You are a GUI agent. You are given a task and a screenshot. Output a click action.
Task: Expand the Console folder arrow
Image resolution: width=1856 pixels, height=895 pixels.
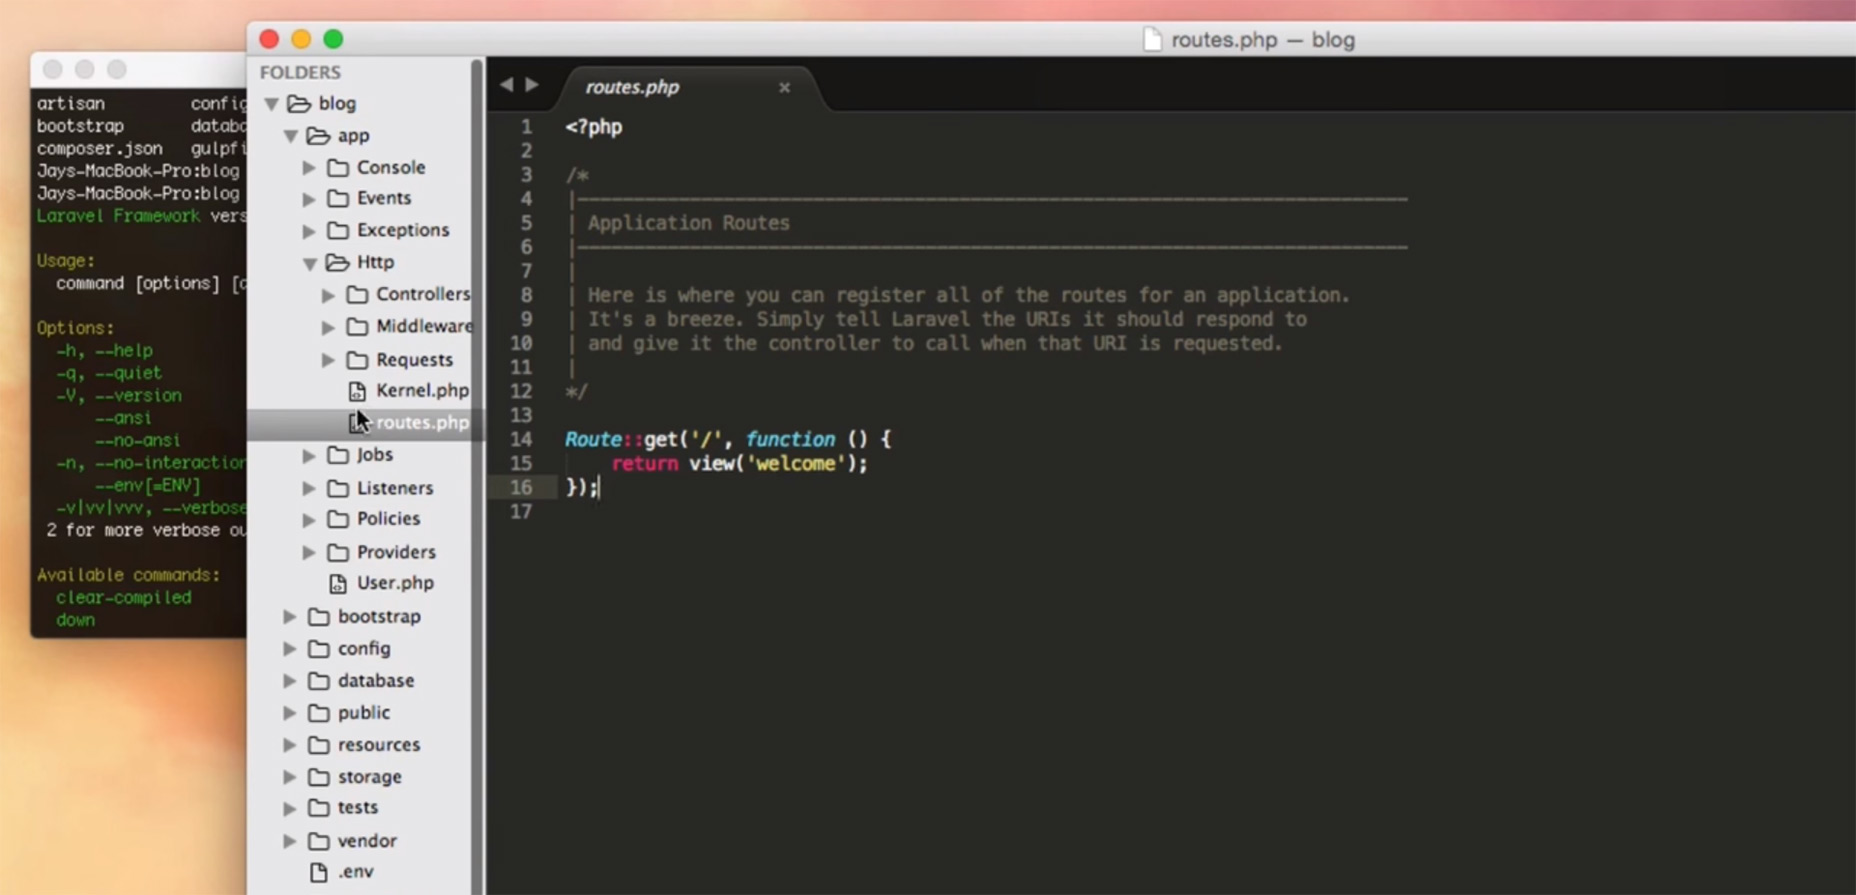[309, 168]
